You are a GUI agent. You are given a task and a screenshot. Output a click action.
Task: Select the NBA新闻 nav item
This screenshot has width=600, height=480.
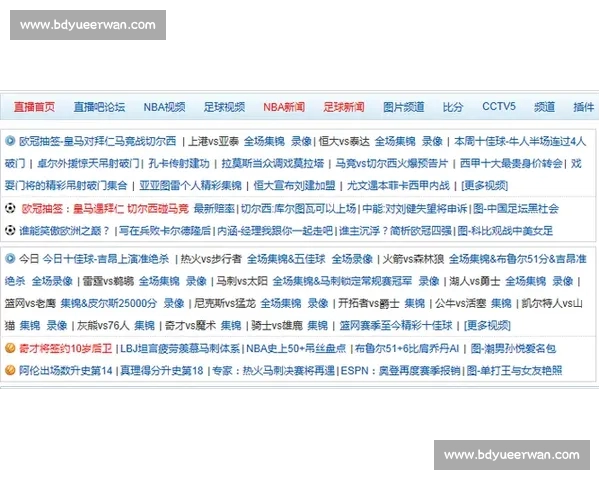click(x=284, y=107)
